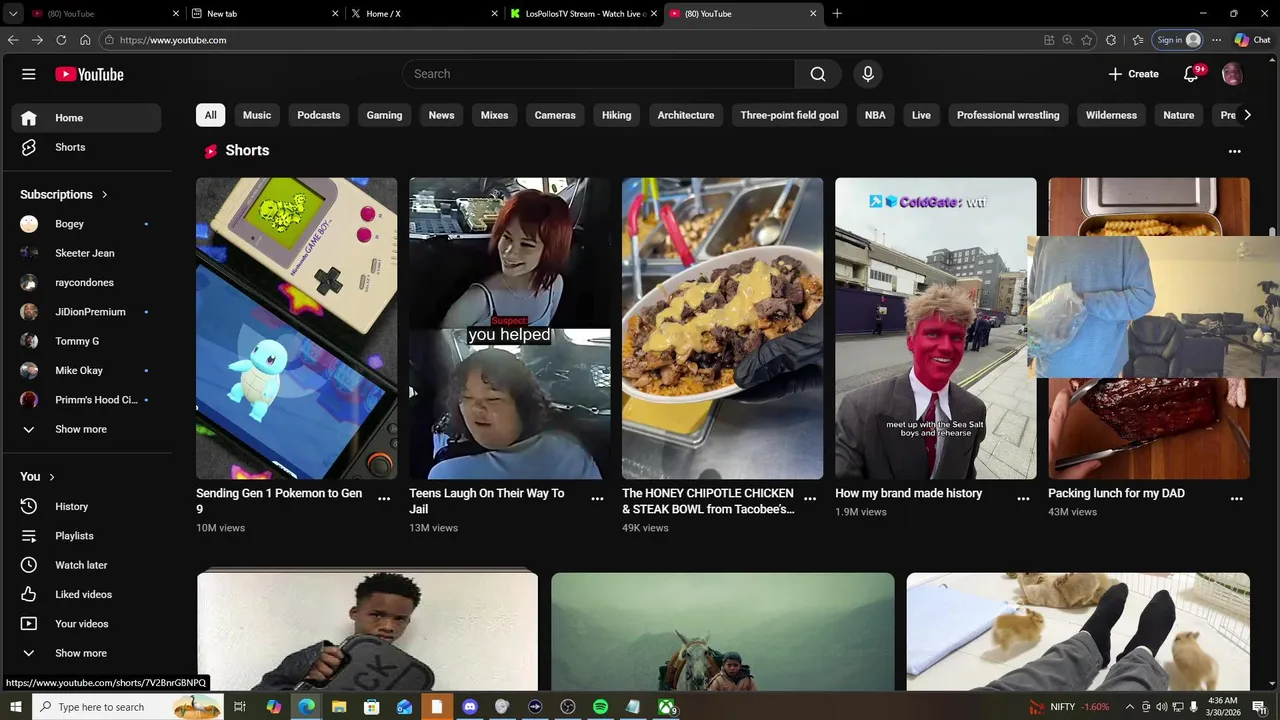Viewport: 1280px width, 720px height.
Task: Open File Explorer from the taskbar
Action: pyautogui.click(x=339, y=707)
